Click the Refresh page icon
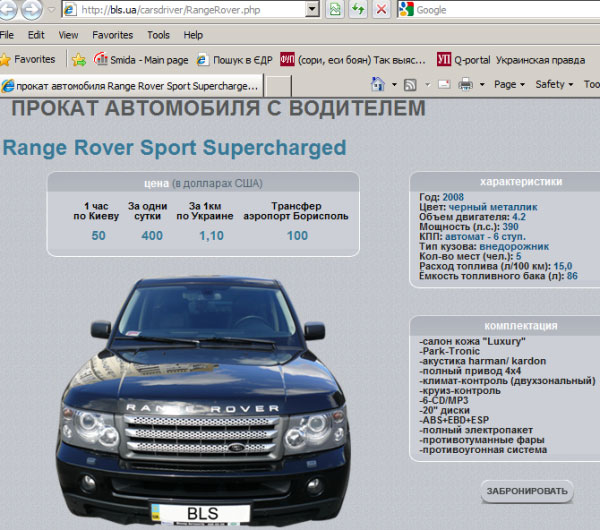This screenshot has height=530, width=600. (x=358, y=10)
